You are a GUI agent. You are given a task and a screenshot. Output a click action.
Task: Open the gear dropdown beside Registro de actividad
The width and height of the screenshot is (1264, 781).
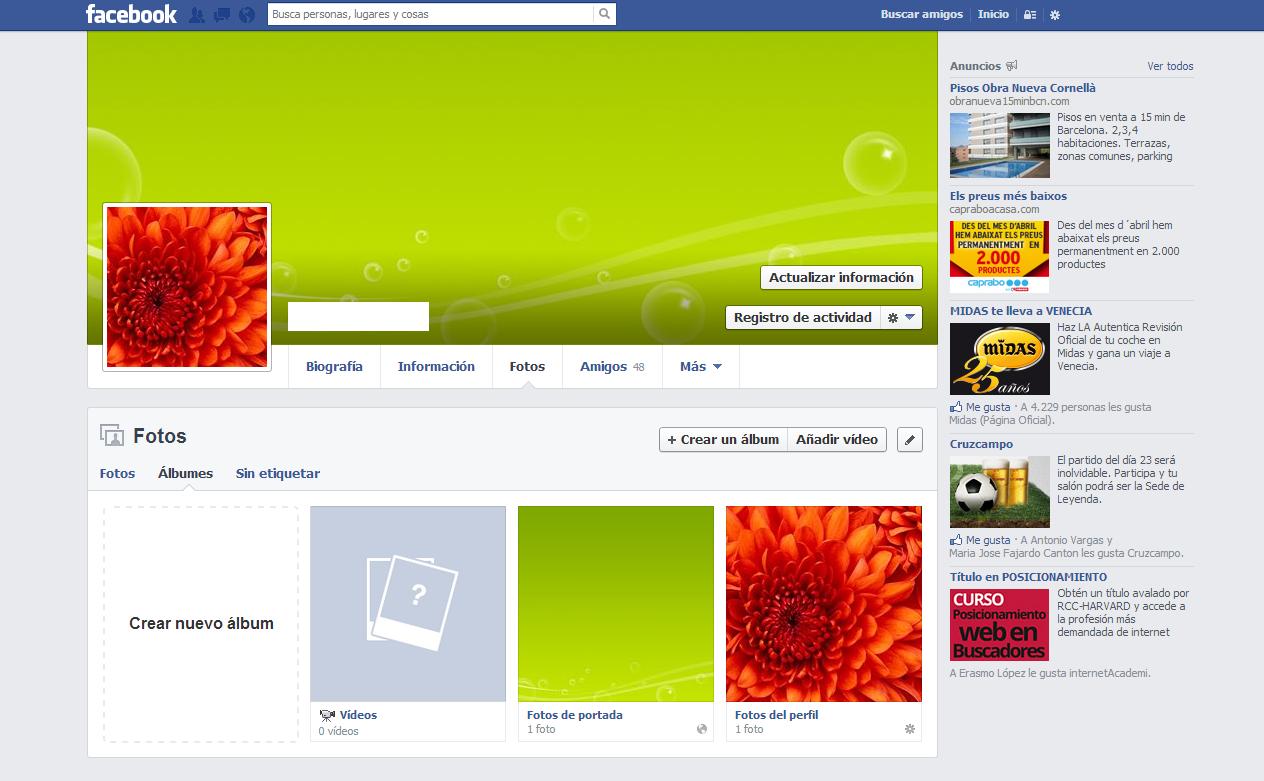click(901, 318)
